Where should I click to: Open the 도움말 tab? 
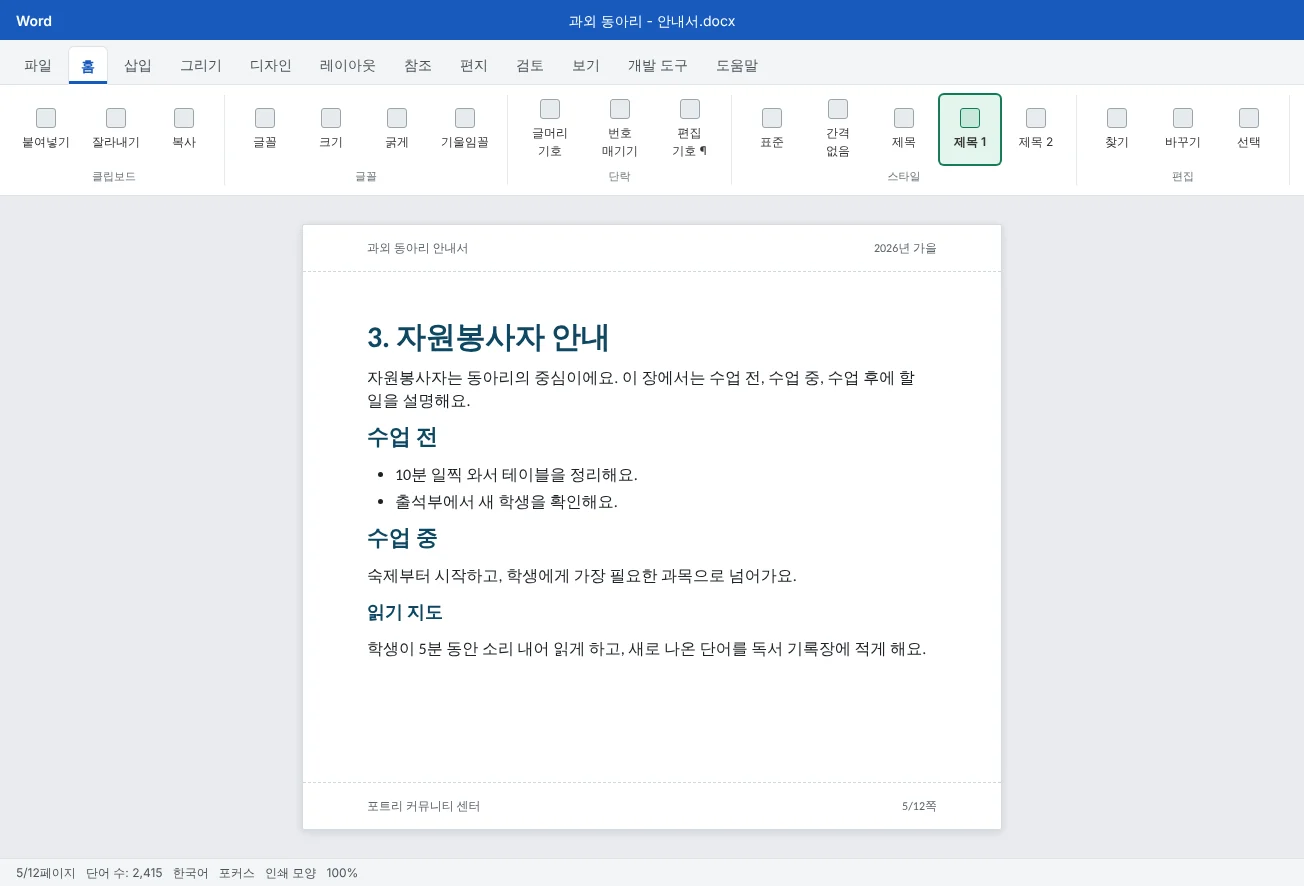click(x=737, y=66)
